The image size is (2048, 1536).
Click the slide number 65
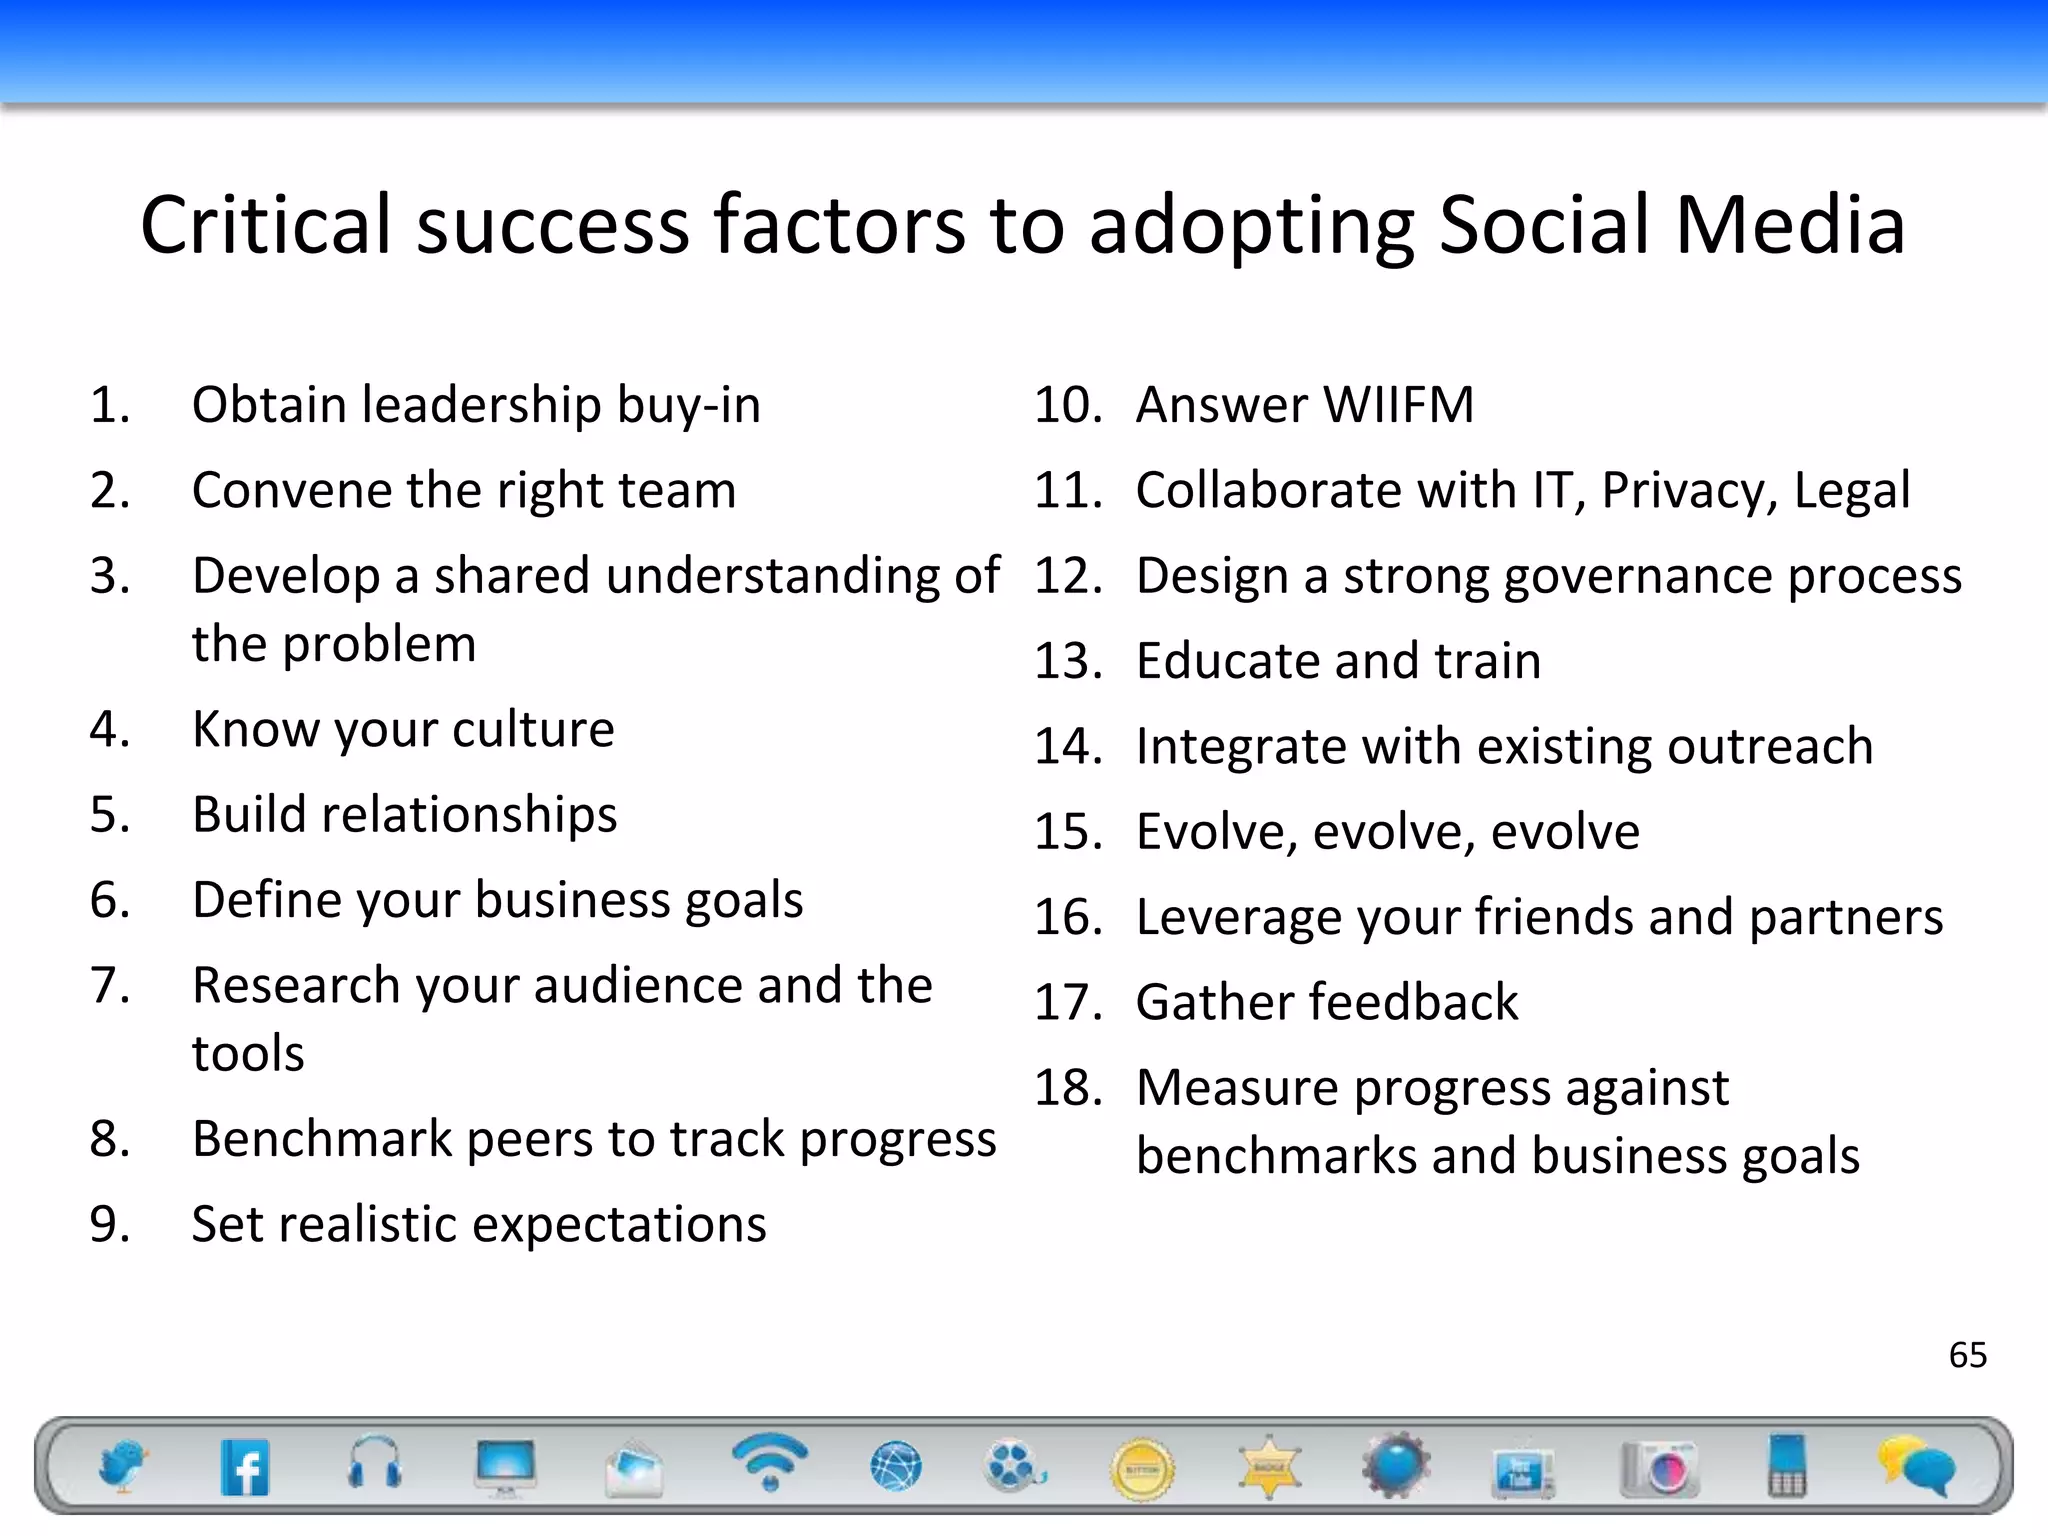pos(1968,1355)
